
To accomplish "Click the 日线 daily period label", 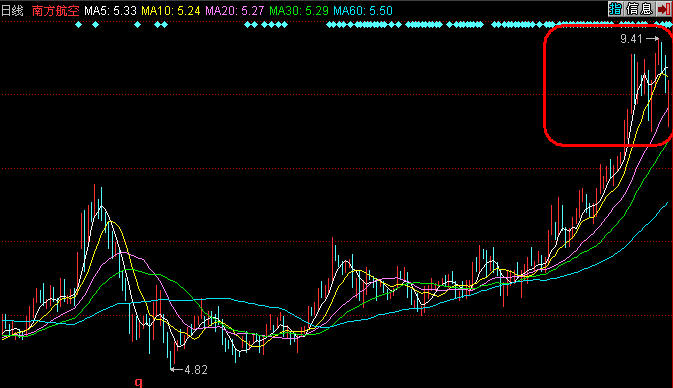I will click(x=12, y=11).
